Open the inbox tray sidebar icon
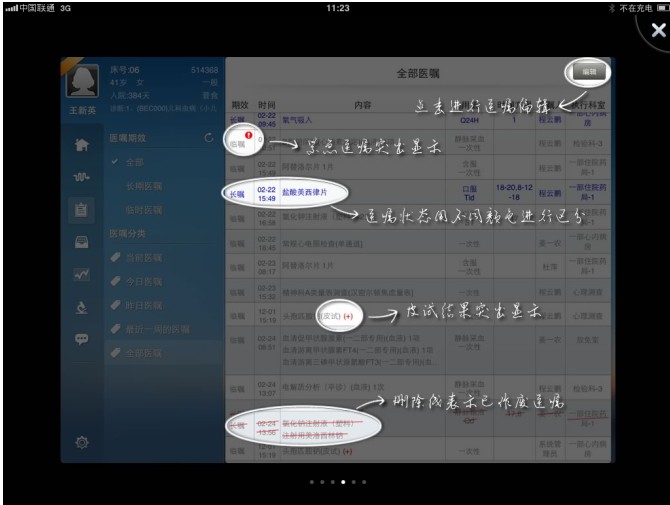 [x=81, y=241]
